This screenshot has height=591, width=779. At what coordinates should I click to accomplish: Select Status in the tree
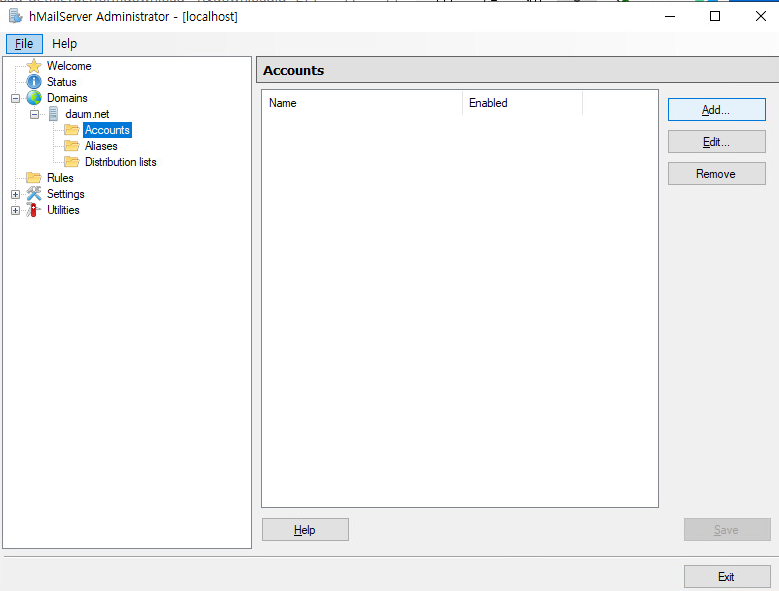click(x=62, y=82)
